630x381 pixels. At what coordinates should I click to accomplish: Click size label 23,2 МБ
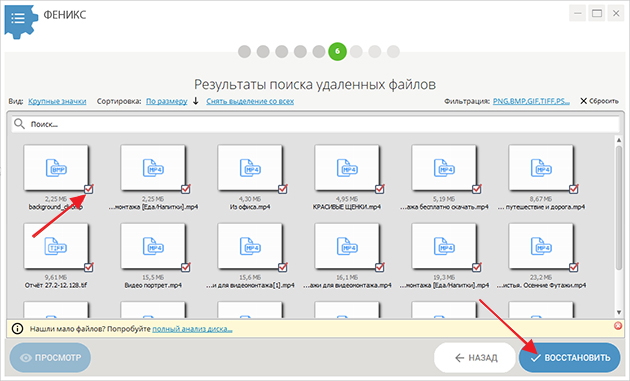pos(541,277)
